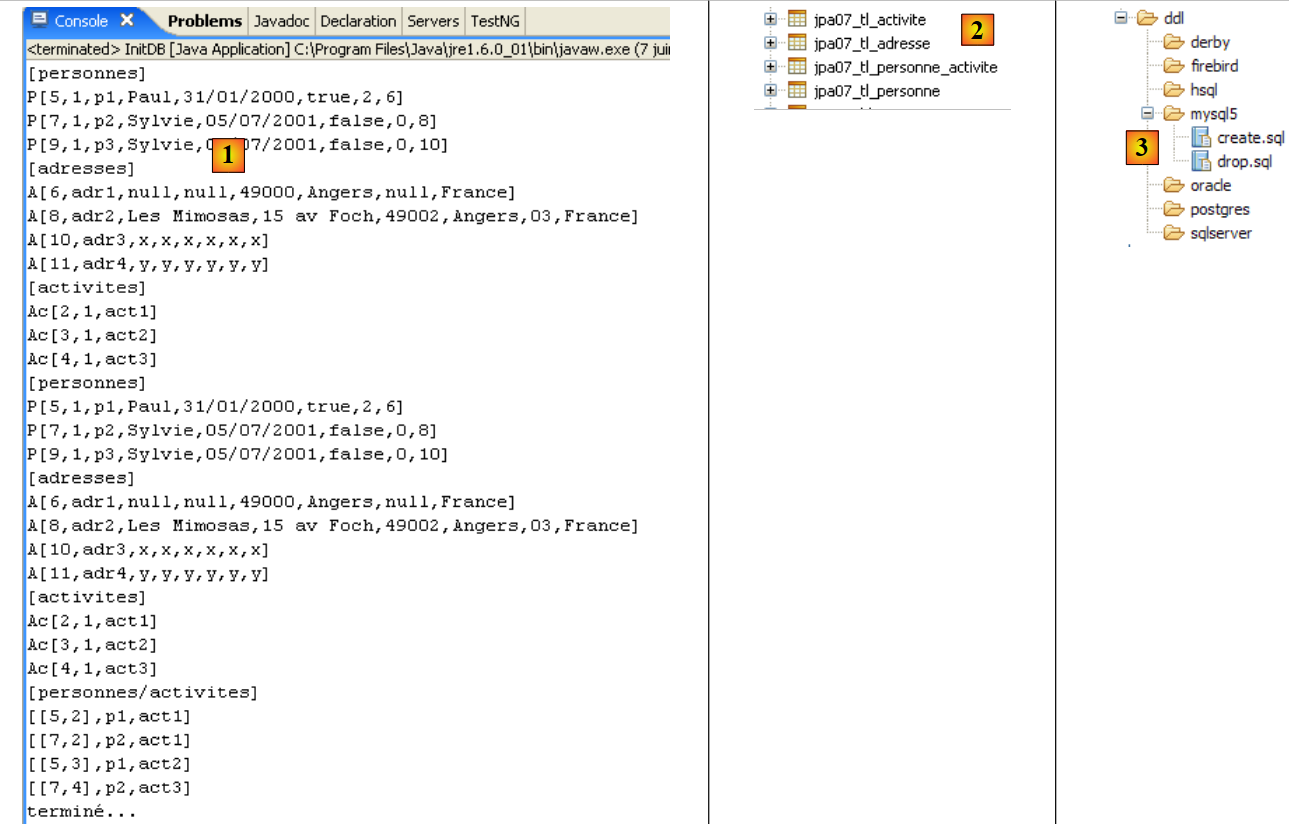The height and width of the screenshot is (824, 1289).
Task: Close the Console tab
Action: click(x=127, y=21)
